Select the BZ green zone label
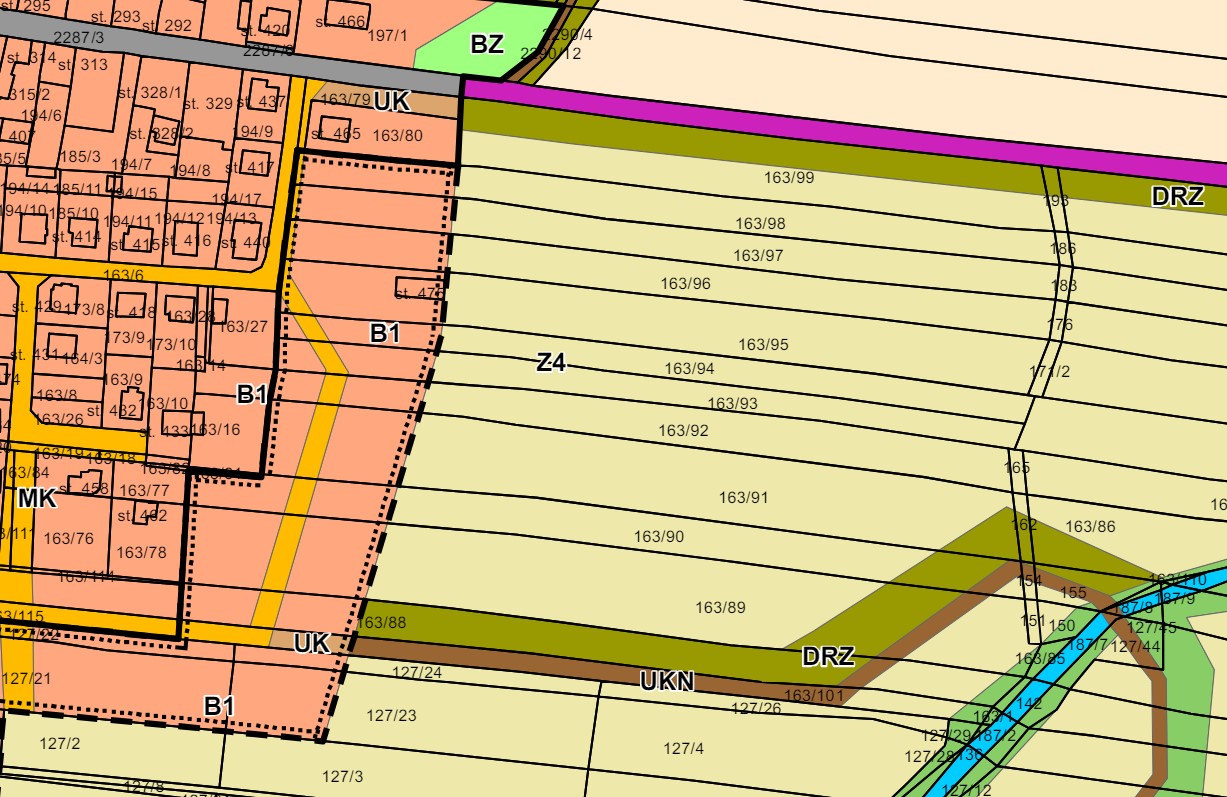This screenshot has height=797, width=1227. (487, 44)
